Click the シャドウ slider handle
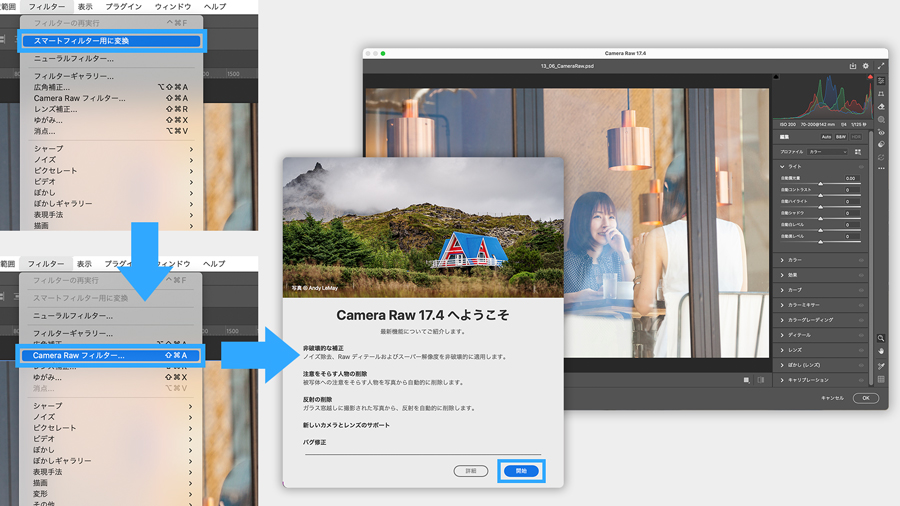Screen dimensions: 900x506 tap(821, 219)
